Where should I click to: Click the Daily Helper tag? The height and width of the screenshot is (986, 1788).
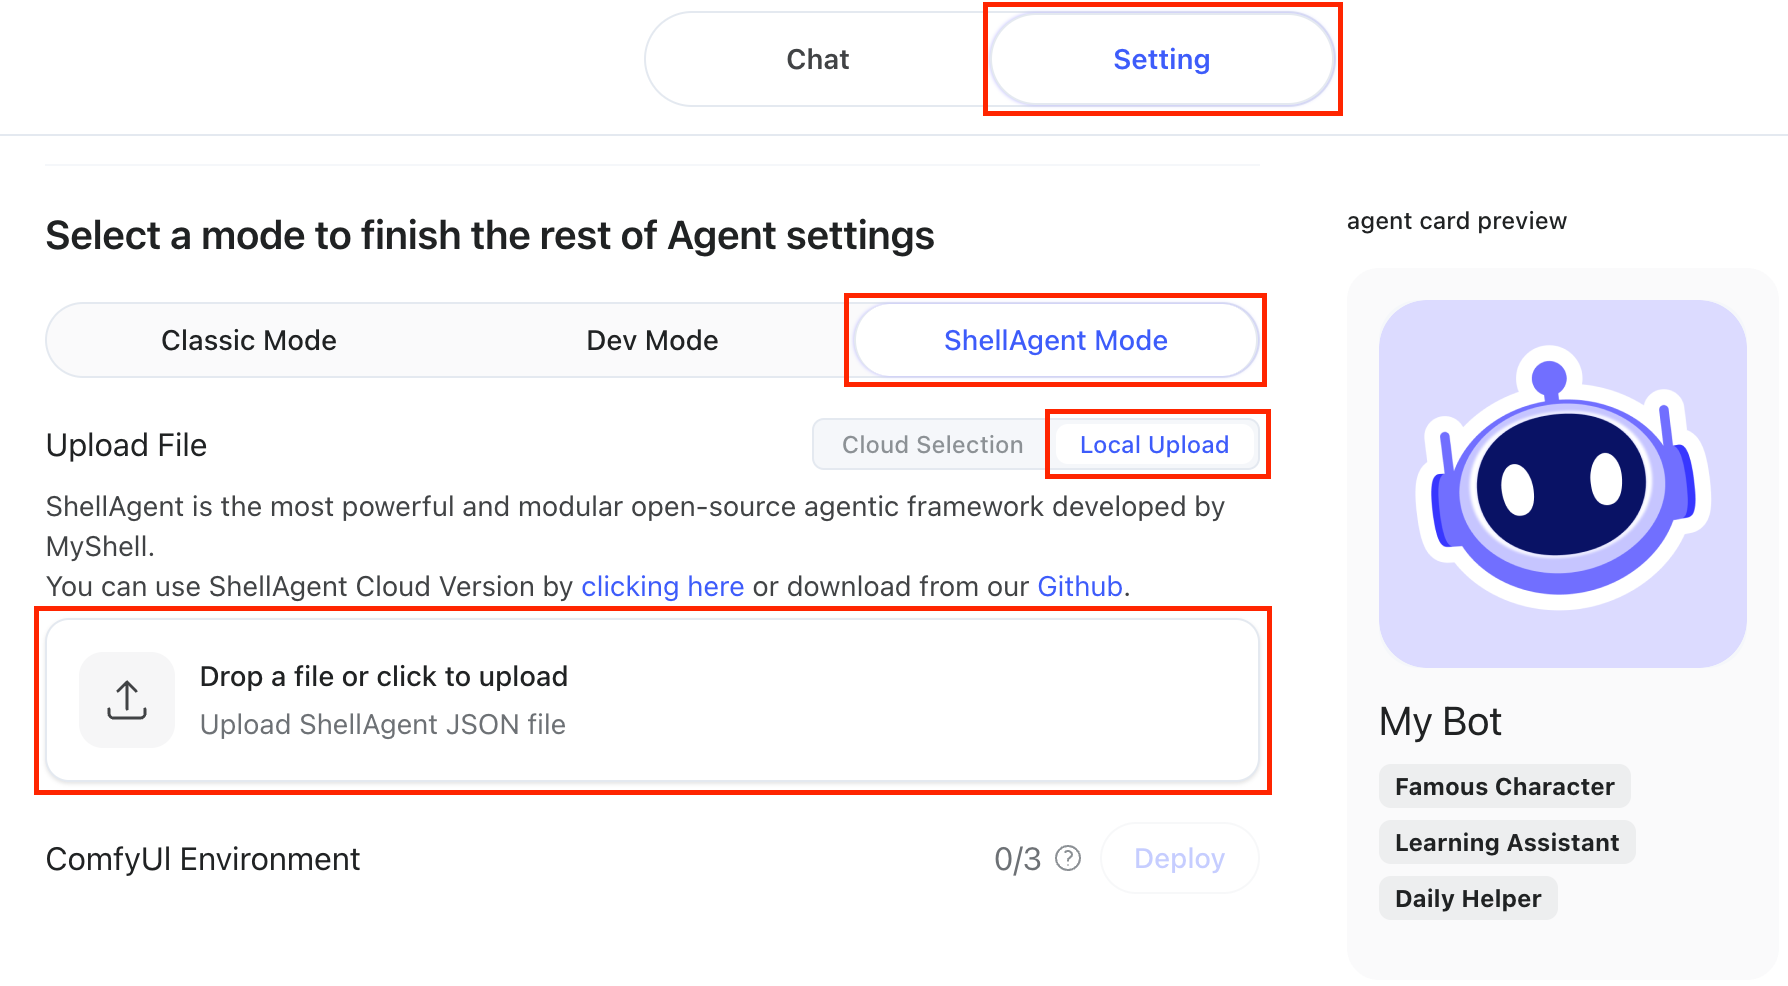pos(1467,899)
